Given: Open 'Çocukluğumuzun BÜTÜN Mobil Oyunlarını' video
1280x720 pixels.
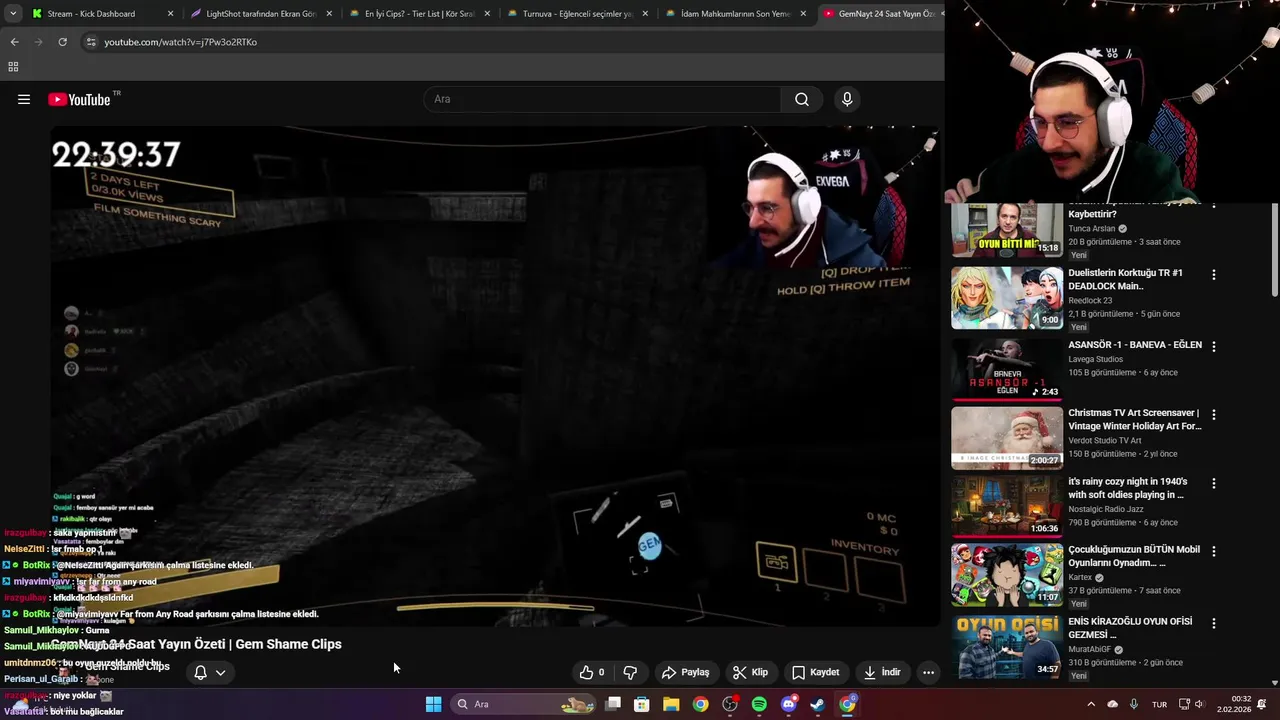Looking at the screenshot, I should 1134,556.
